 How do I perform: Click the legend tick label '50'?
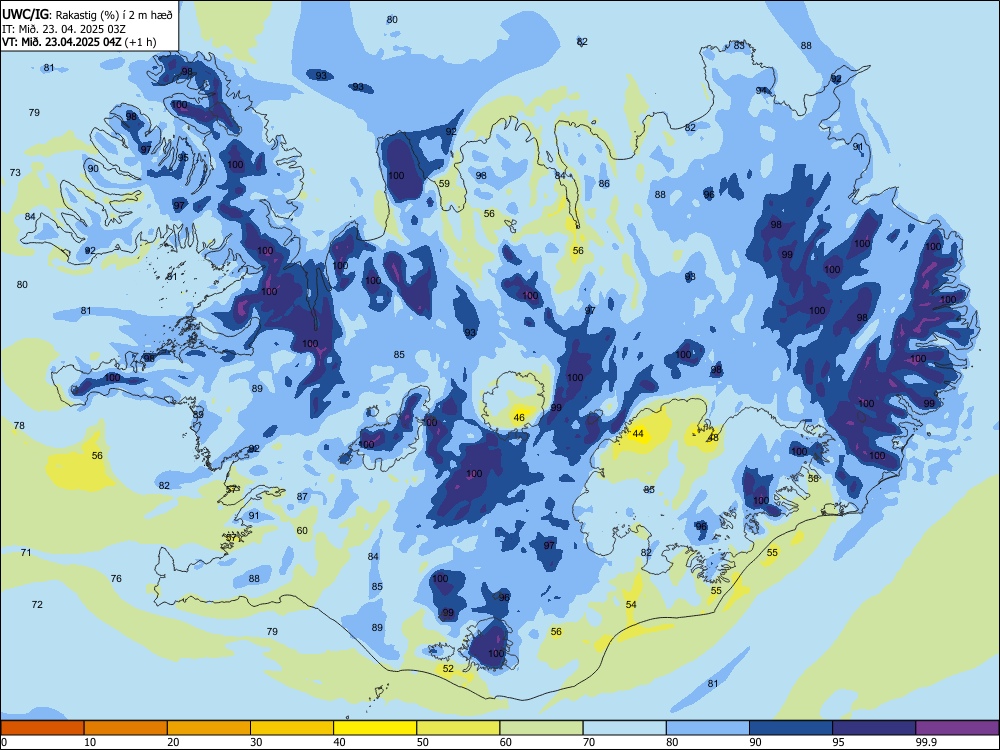click(423, 742)
